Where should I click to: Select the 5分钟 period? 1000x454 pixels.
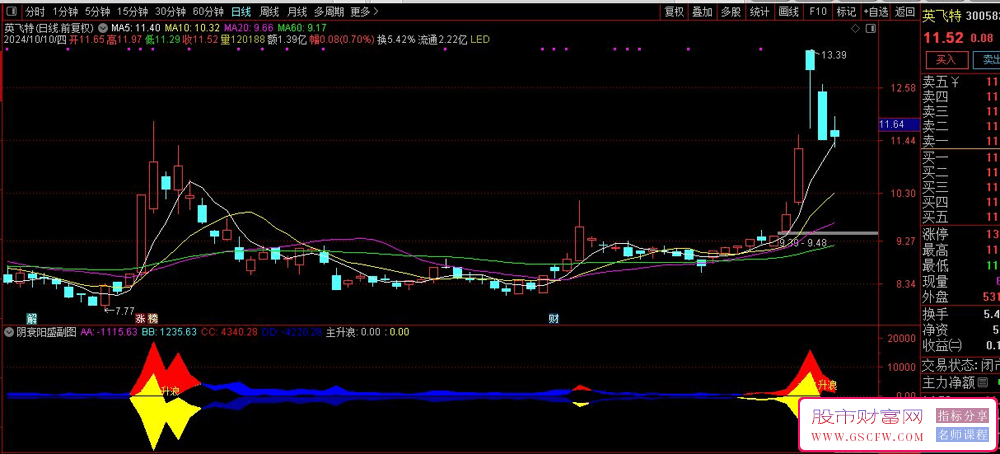[x=97, y=11]
